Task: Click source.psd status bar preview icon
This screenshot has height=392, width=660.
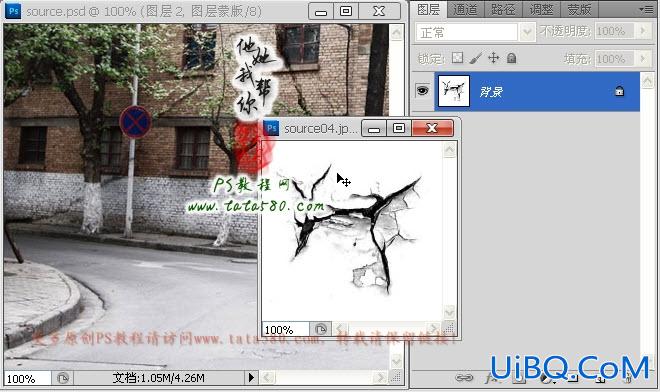Action: point(63,378)
